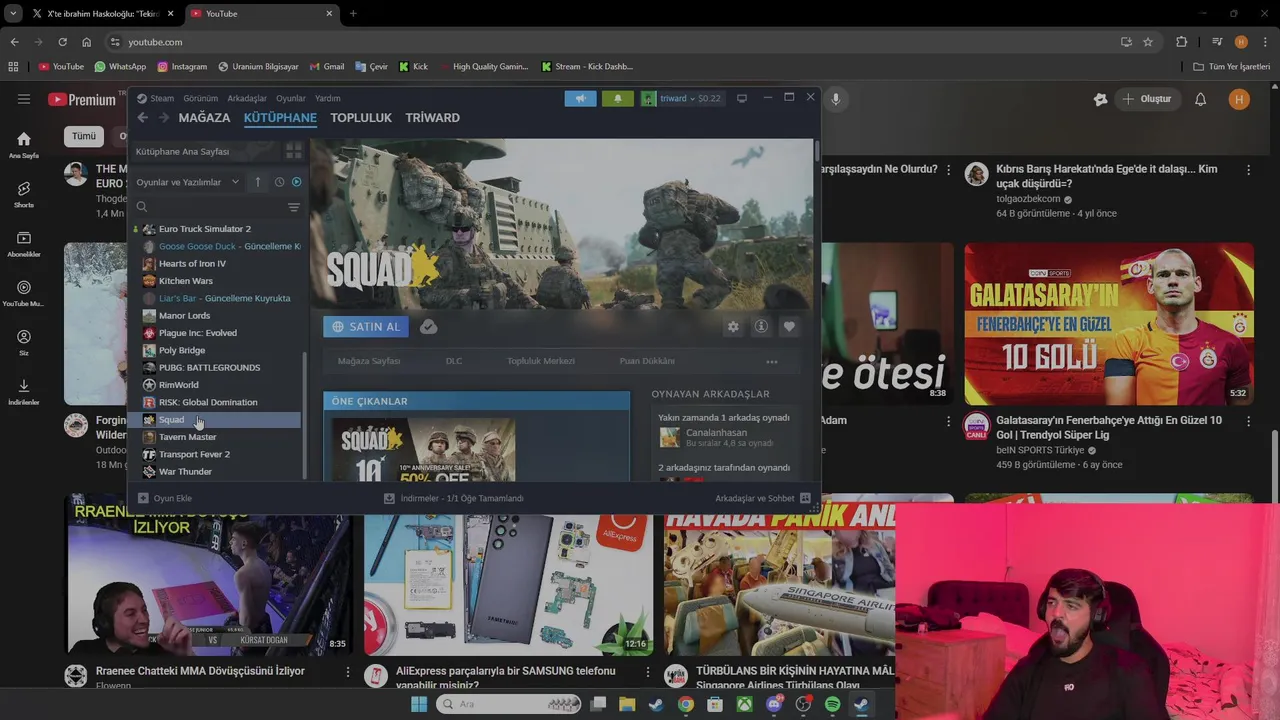Open Steam menu in Steam window
Screen dimensions: 1280x720
coord(156,98)
